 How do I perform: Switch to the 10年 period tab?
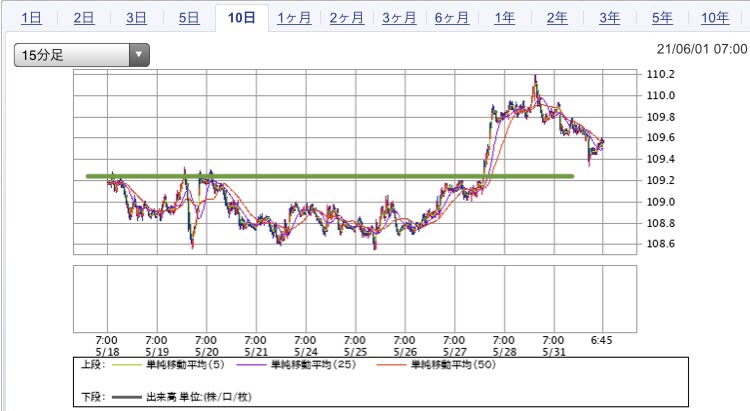coord(715,18)
